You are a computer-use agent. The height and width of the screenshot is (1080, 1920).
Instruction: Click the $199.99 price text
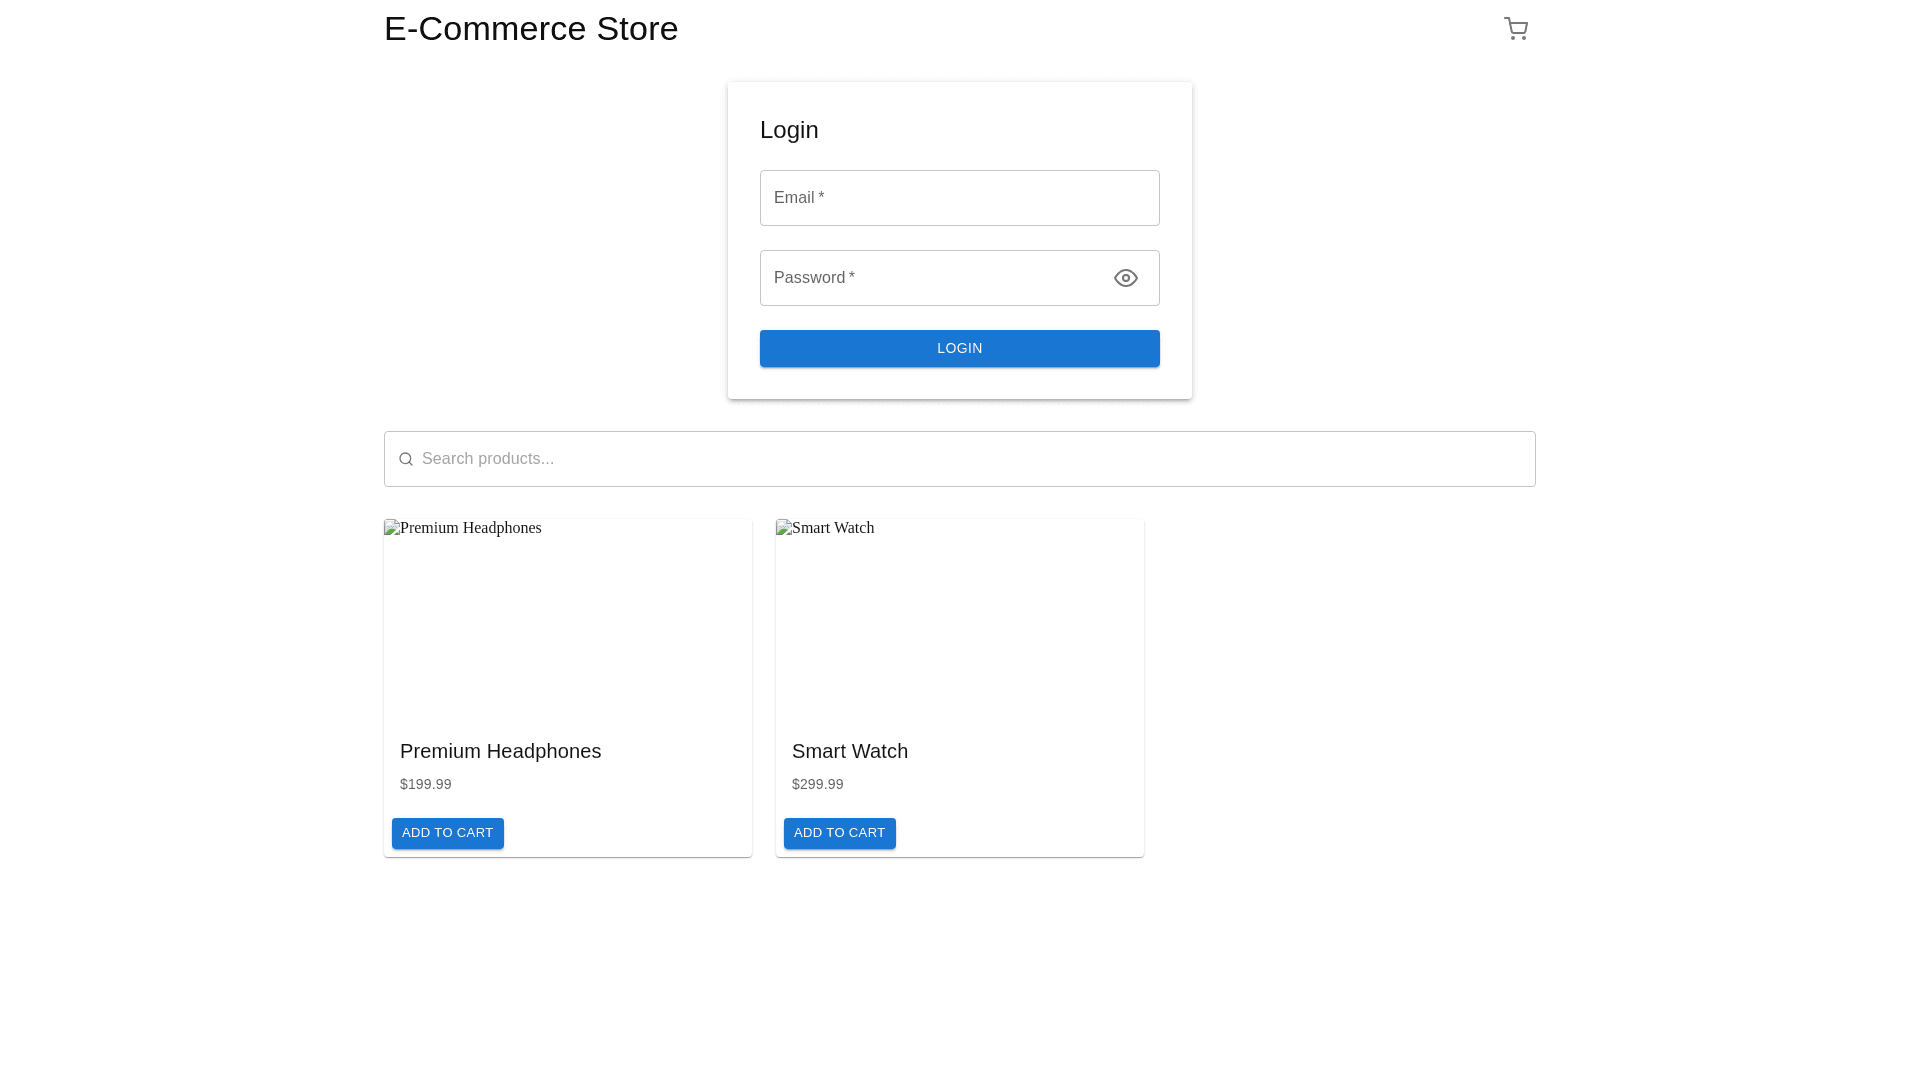(425, 784)
